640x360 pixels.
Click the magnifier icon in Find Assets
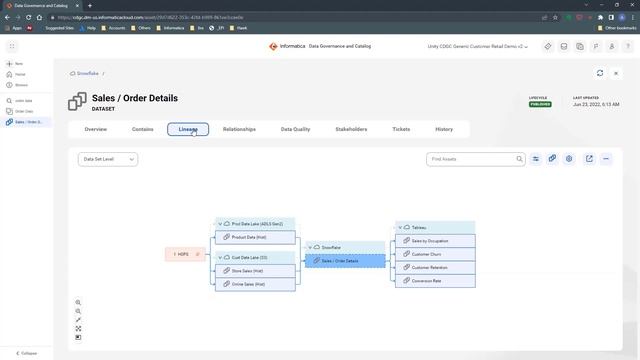pyautogui.click(x=519, y=159)
